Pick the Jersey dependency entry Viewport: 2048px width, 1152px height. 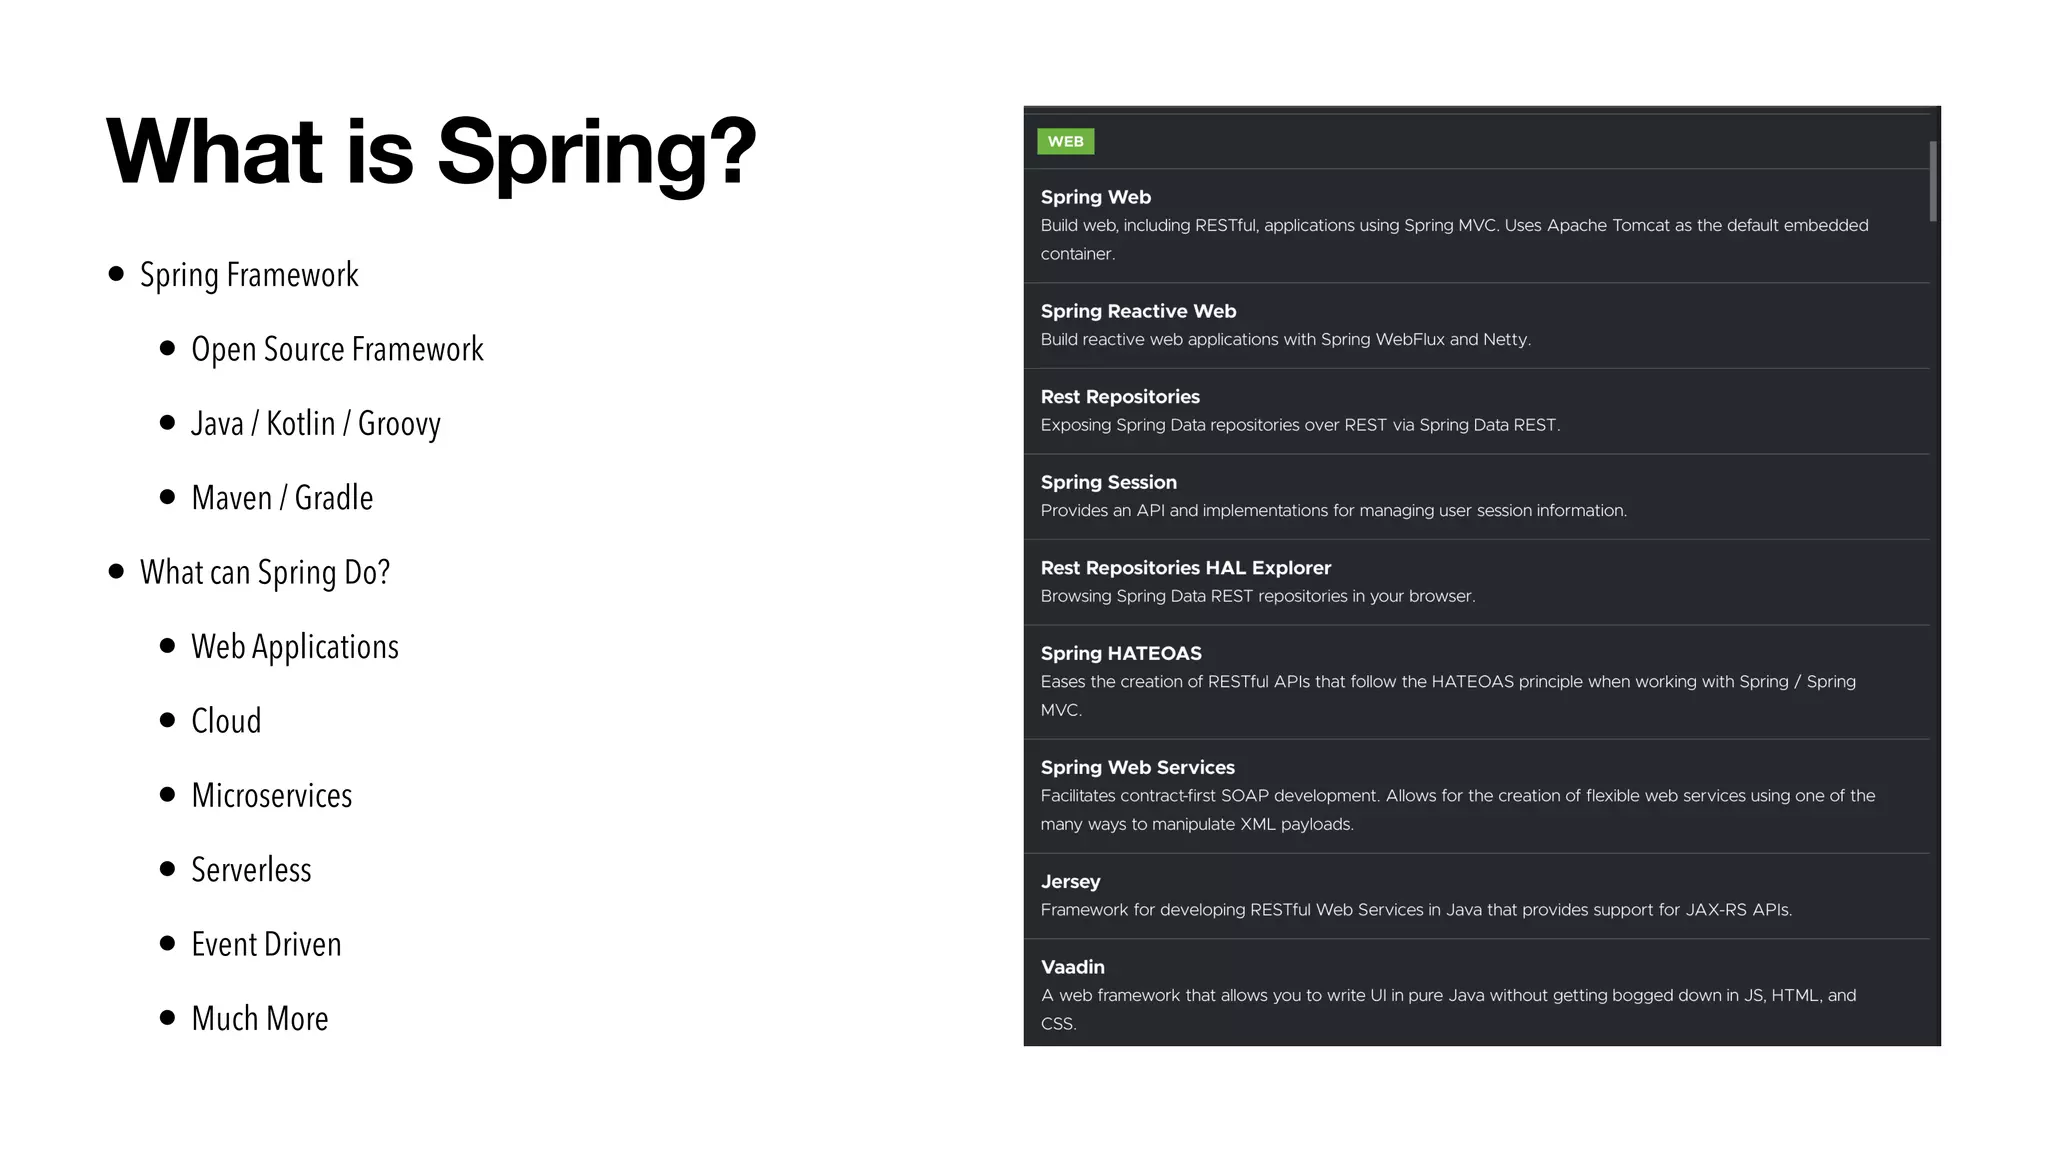pyautogui.click(x=1070, y=882)
